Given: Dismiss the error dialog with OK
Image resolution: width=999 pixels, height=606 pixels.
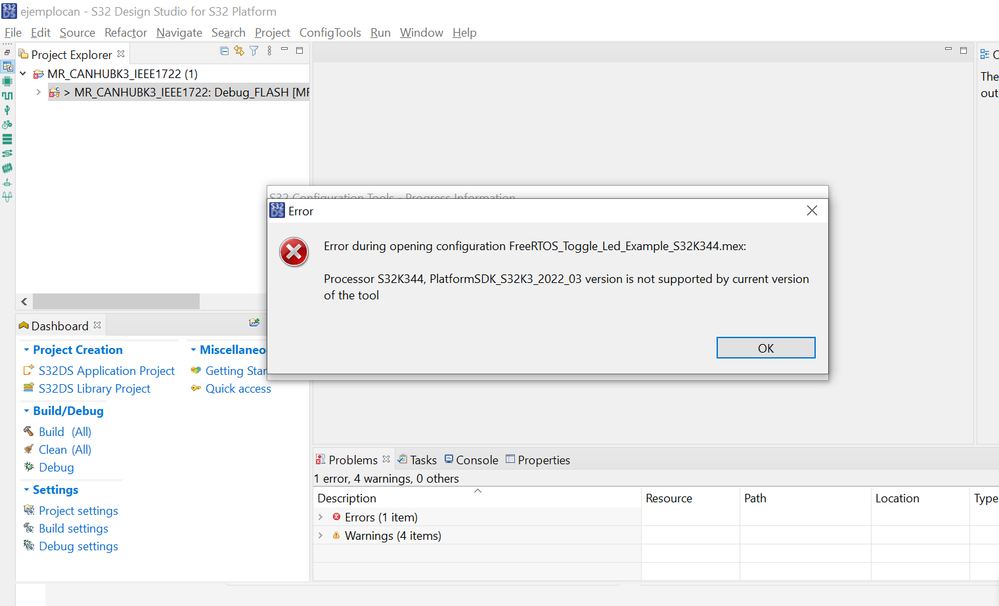Looking at the screenshot, I should 765,348.
